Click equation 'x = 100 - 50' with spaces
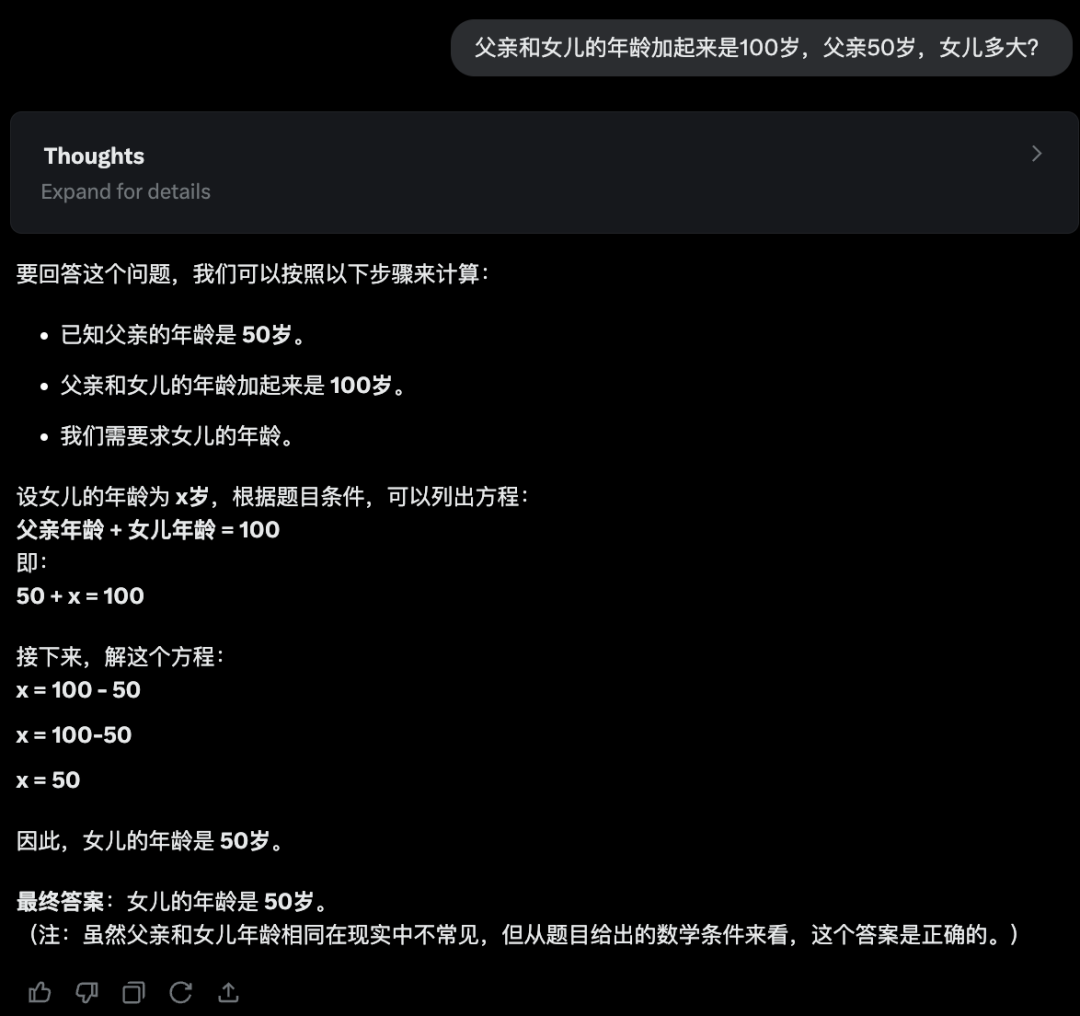Screen dimensions: 1080x1016 pyautogui.click(x=79, y=689)
